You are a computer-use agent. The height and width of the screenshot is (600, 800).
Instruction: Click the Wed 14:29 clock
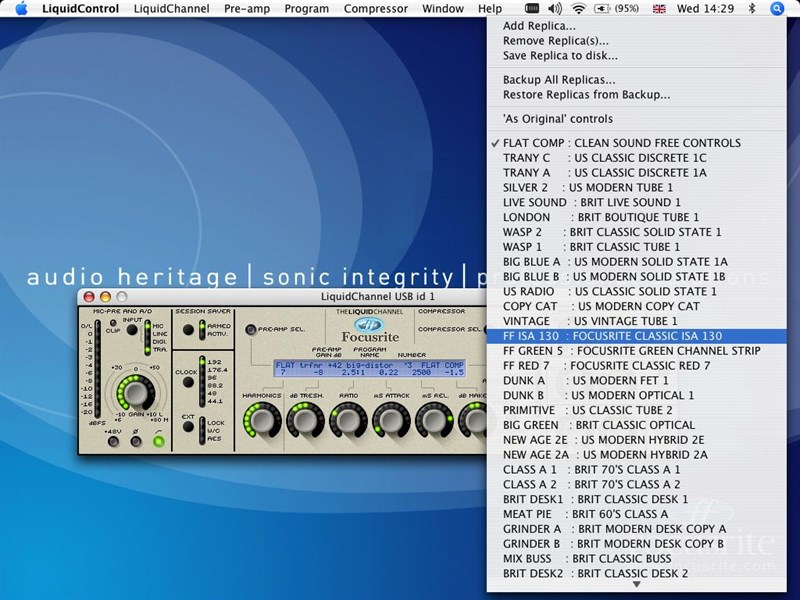(705, 9)
